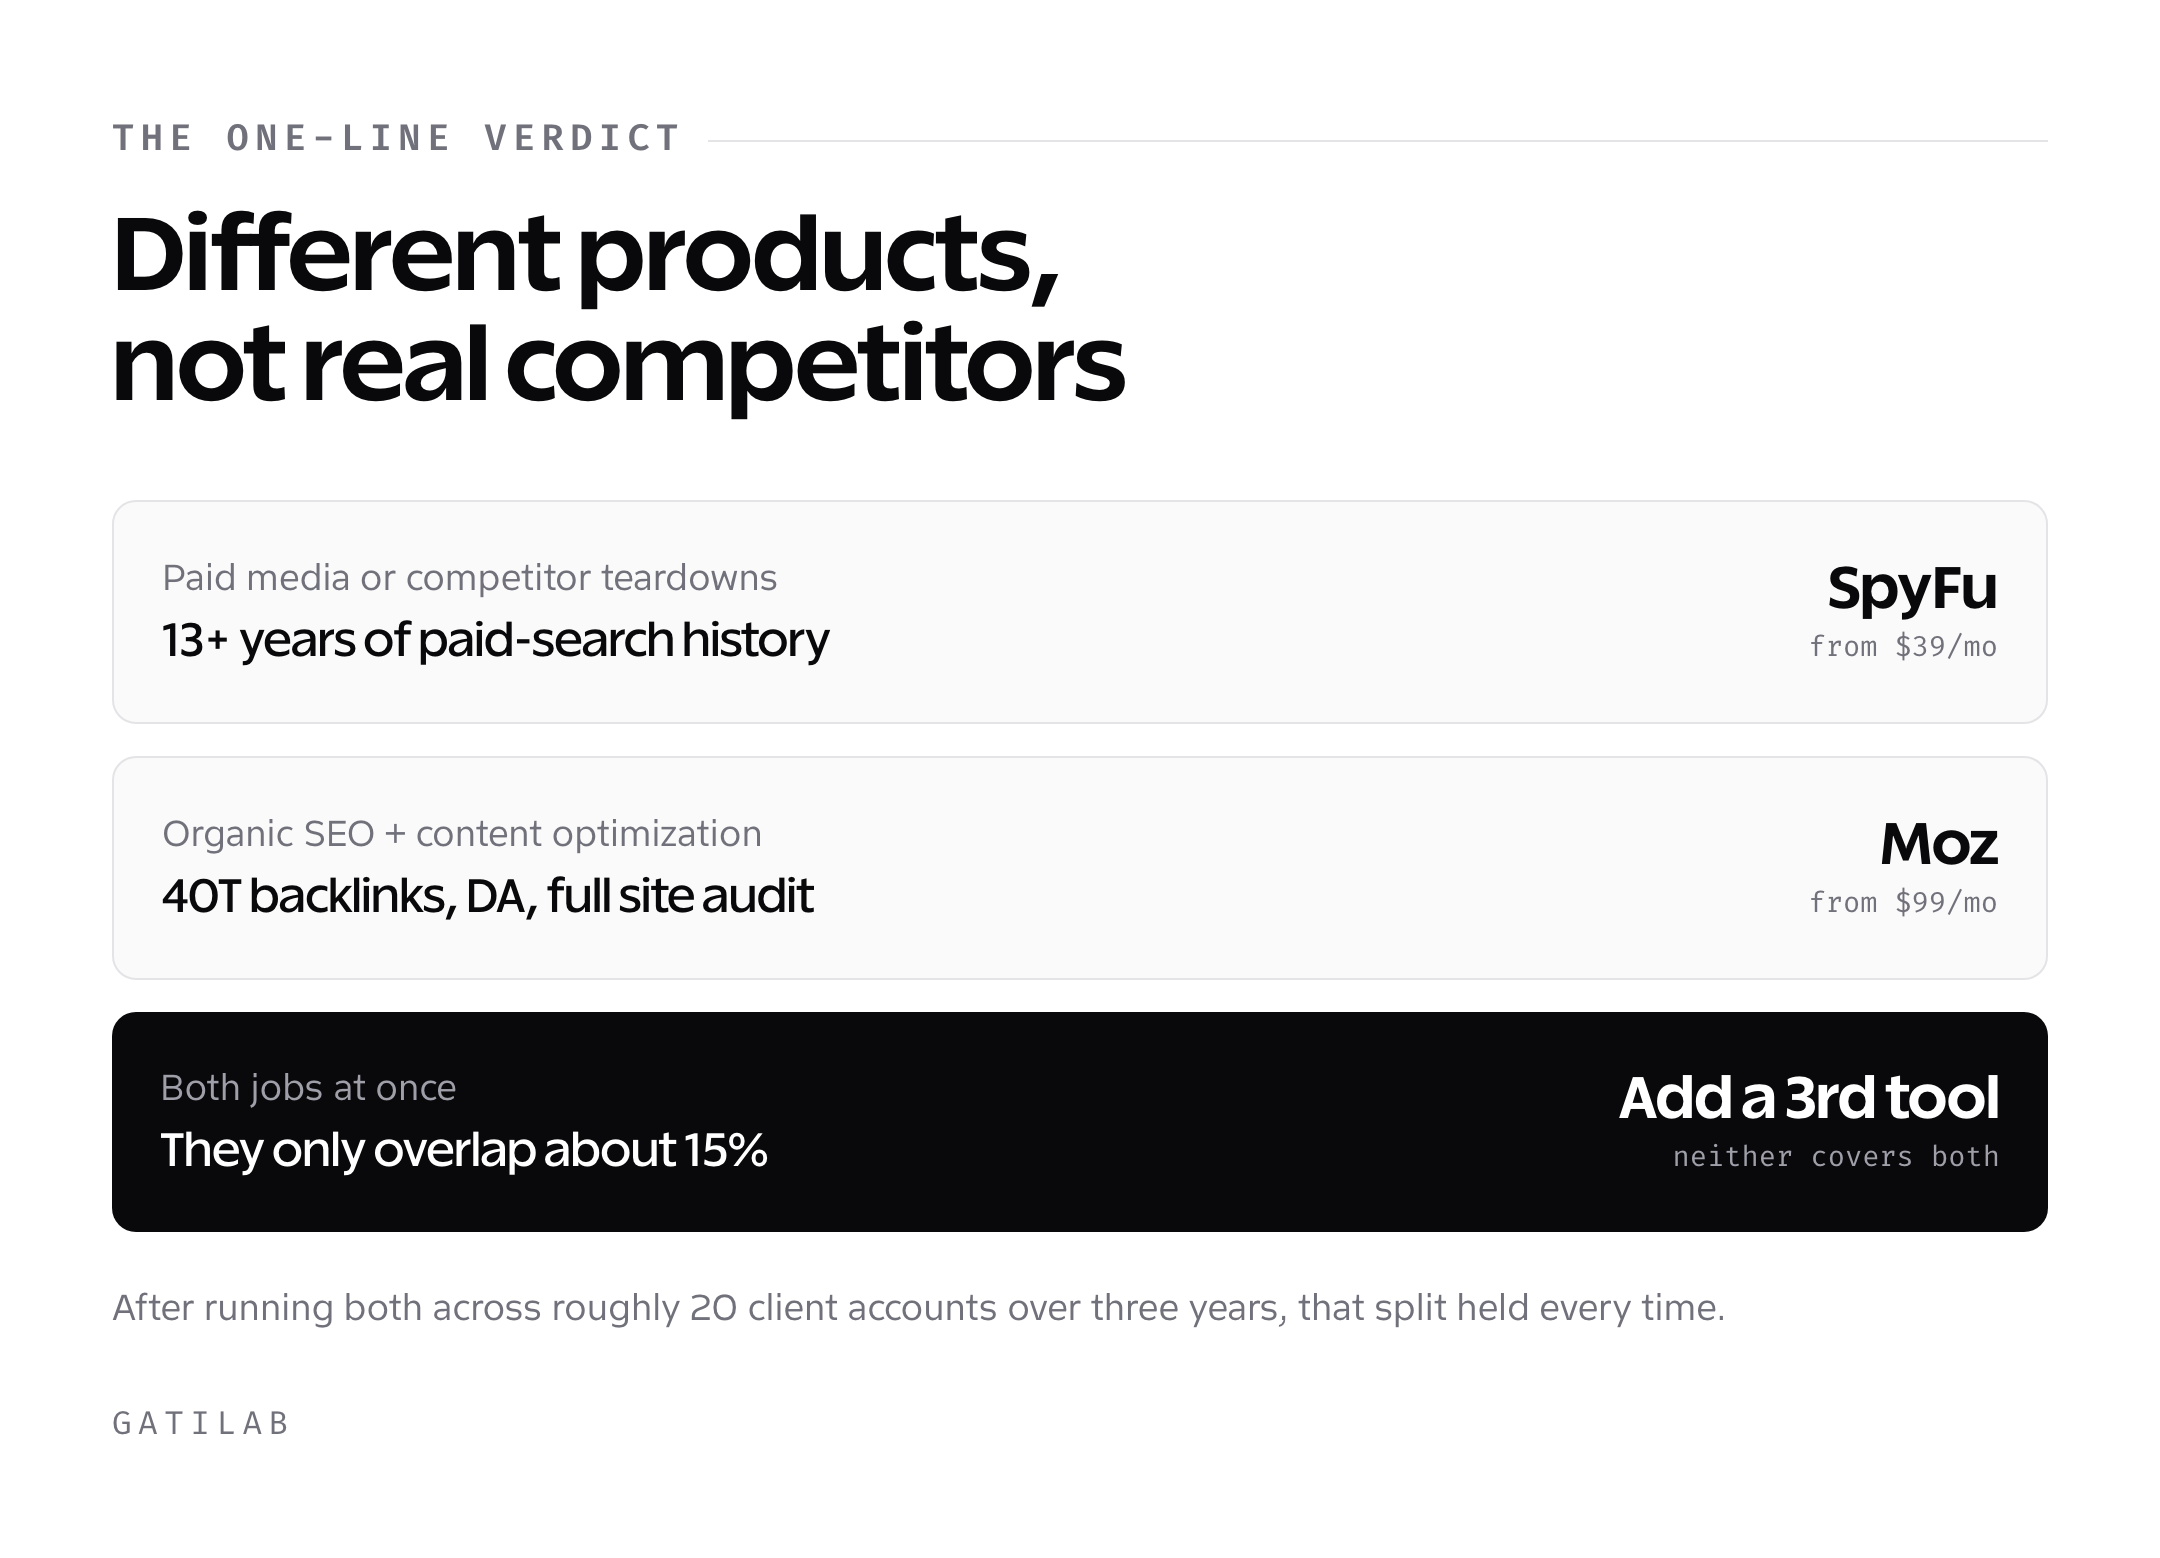The height and width of the screenshot is (1558, 2160).
Task: Select 'Organic SEO + content optimization' label
Action: pyautogui.click(x=462, y=834)
